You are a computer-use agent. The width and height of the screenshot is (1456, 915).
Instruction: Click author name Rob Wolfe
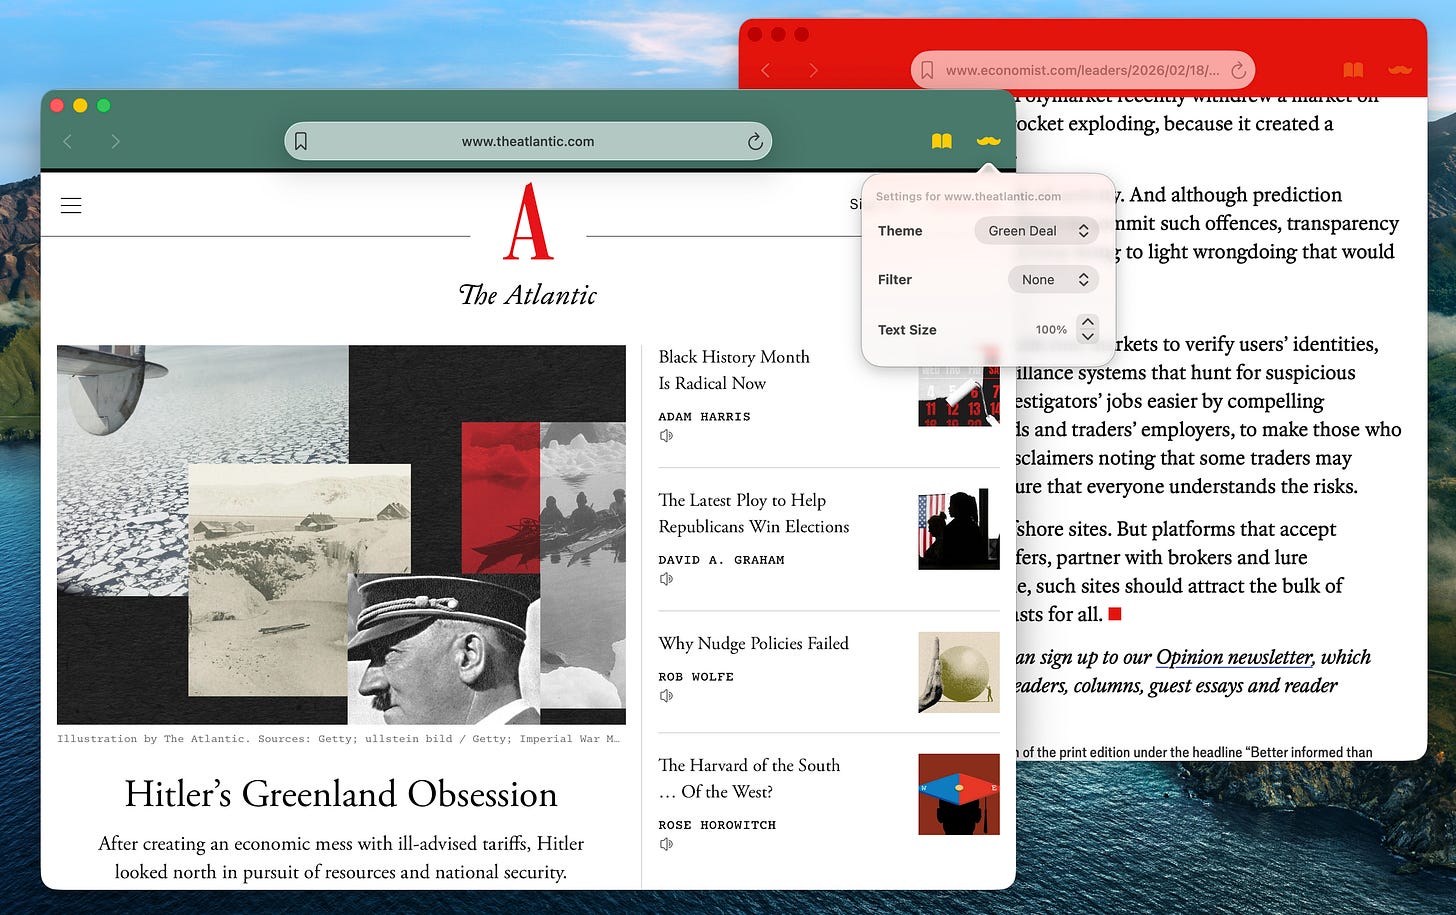click(x=696, y=677)
